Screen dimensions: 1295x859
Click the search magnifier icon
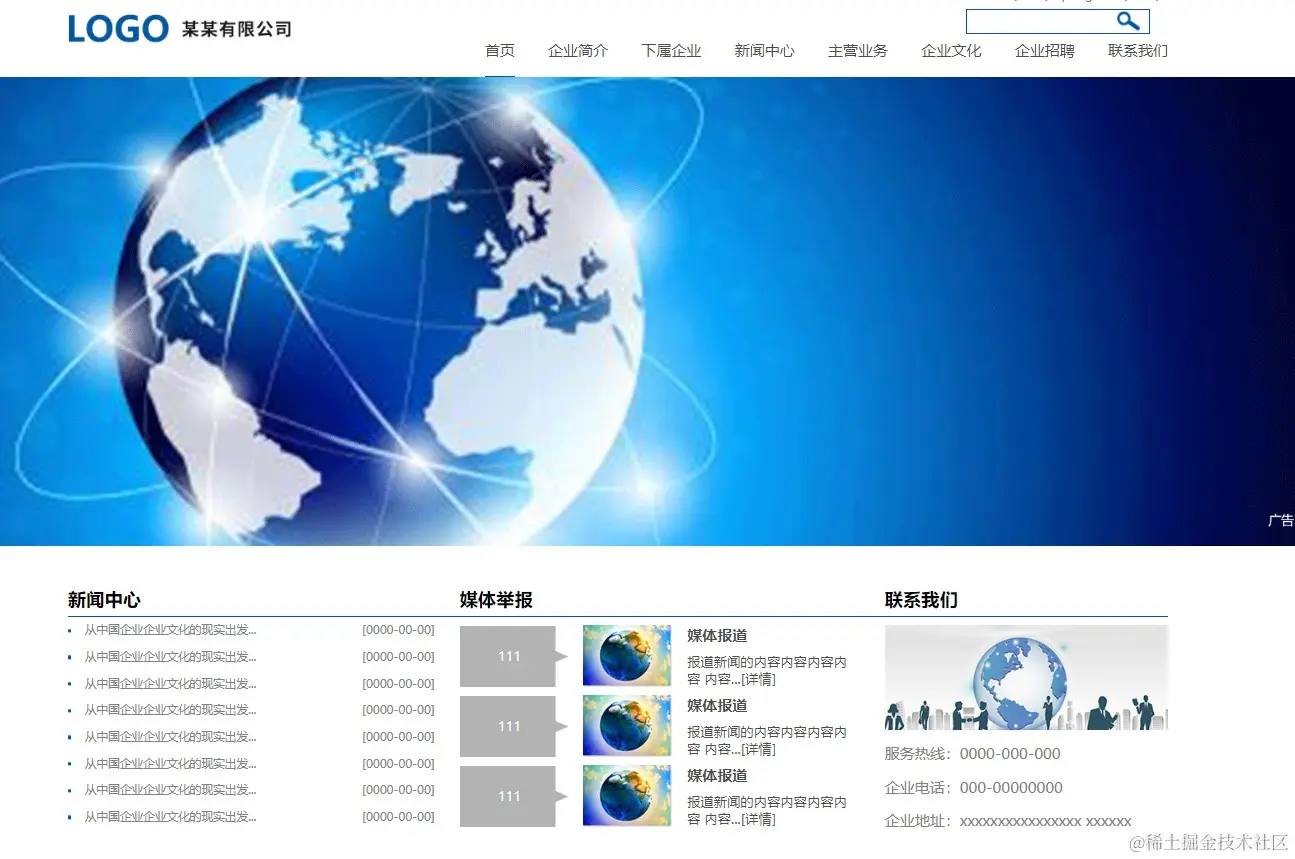coord(1129,20)
